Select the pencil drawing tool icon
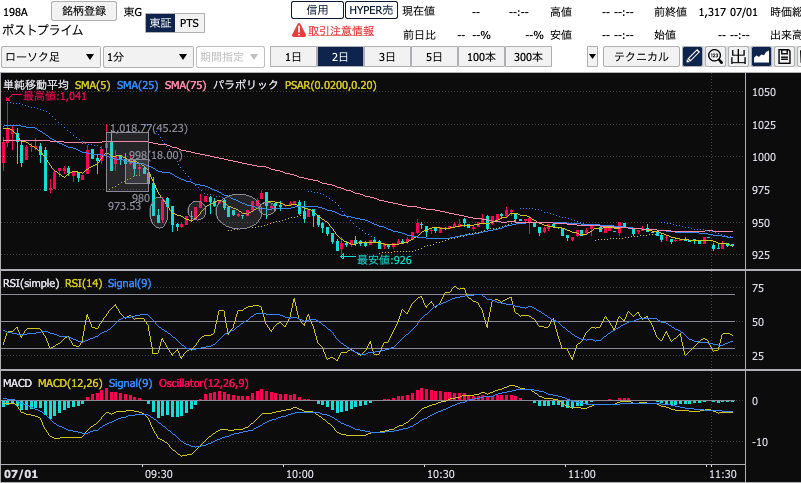 [692, 56]
